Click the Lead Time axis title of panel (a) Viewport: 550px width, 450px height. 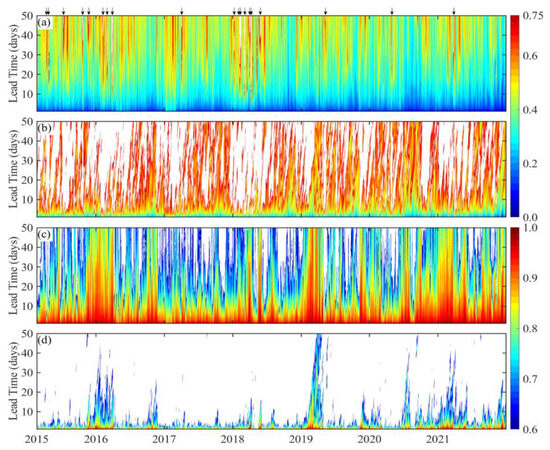coord(13,63)
